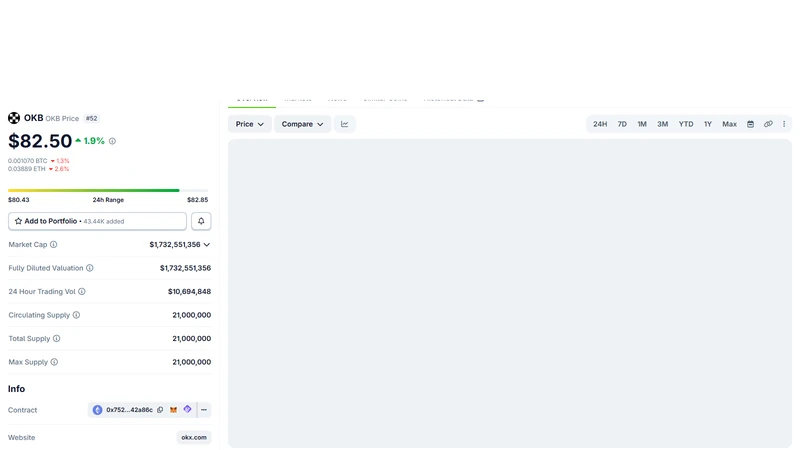Select the YTD time range
Image resolution: width=800 pixels, height=450 pixels.
pyautogui.click(x=686, y=124)
